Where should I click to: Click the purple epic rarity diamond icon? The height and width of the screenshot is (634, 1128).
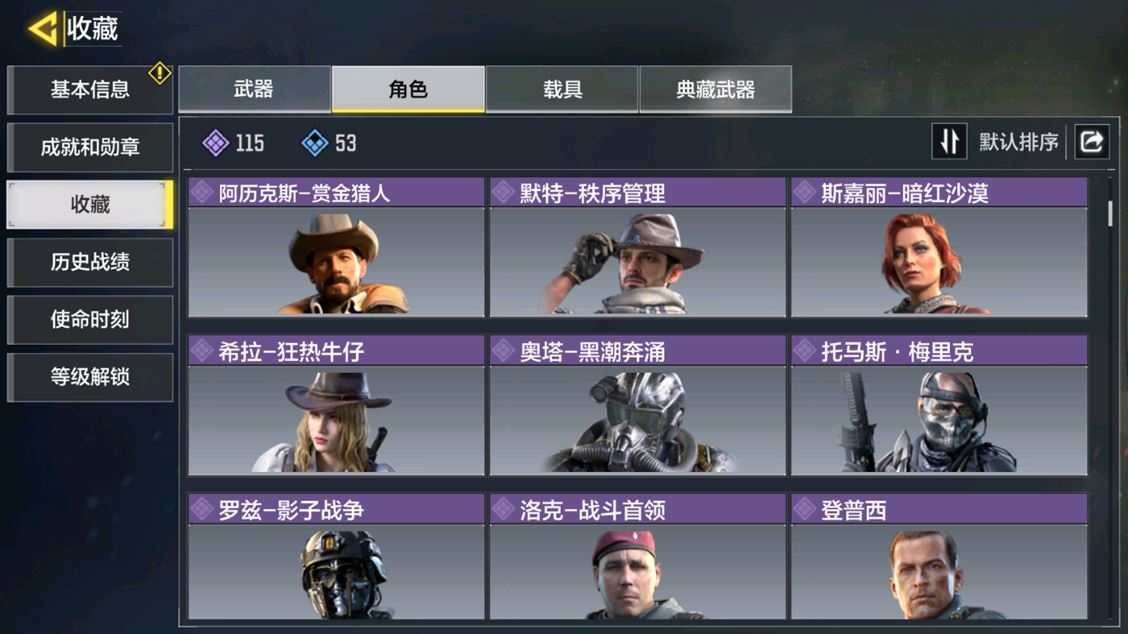point(216,142)
